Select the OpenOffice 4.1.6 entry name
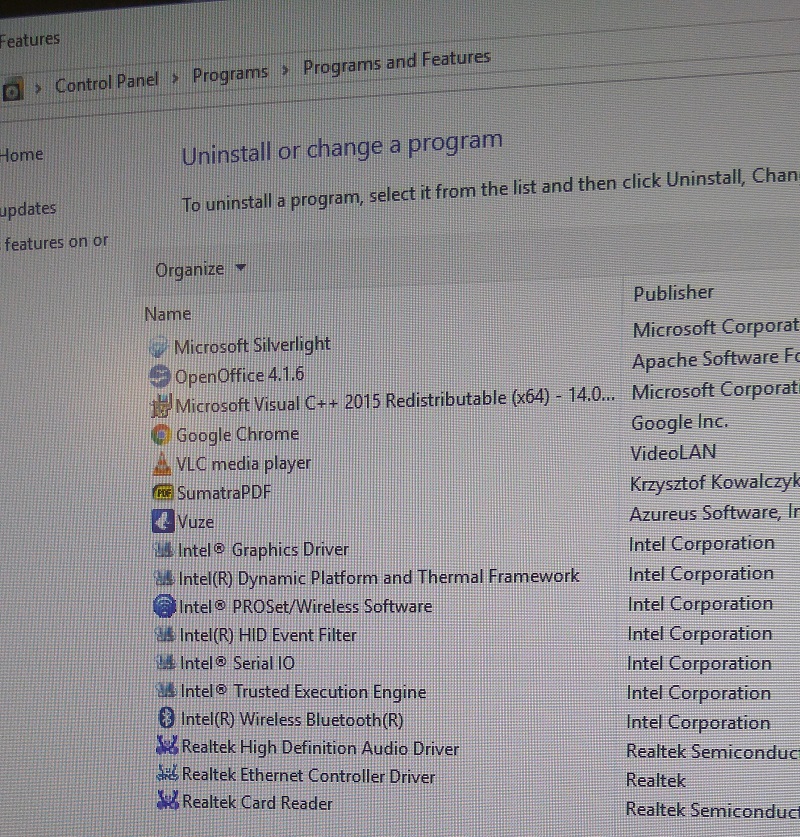Screen dimensions: 800x837 coord(240,376)
